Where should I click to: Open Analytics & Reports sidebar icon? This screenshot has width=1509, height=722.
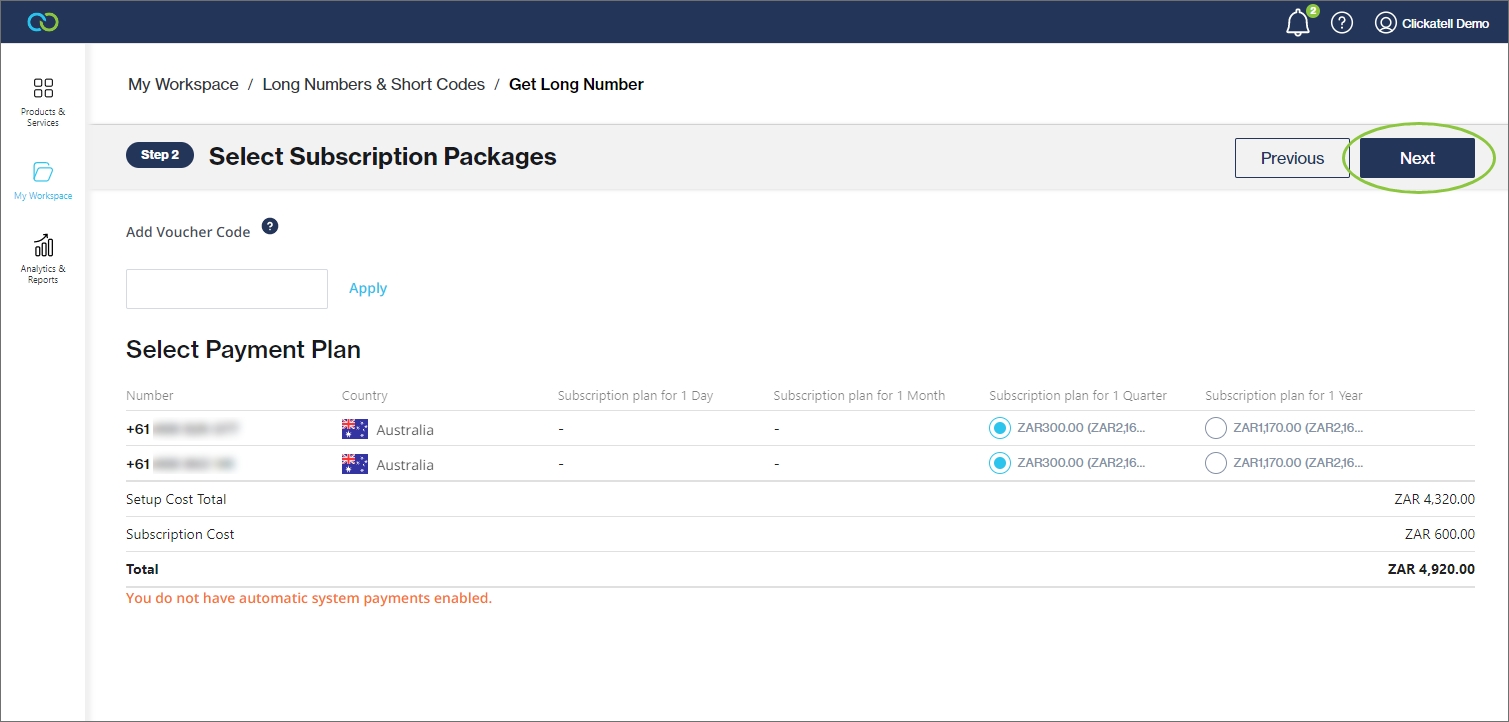point(43,246)
